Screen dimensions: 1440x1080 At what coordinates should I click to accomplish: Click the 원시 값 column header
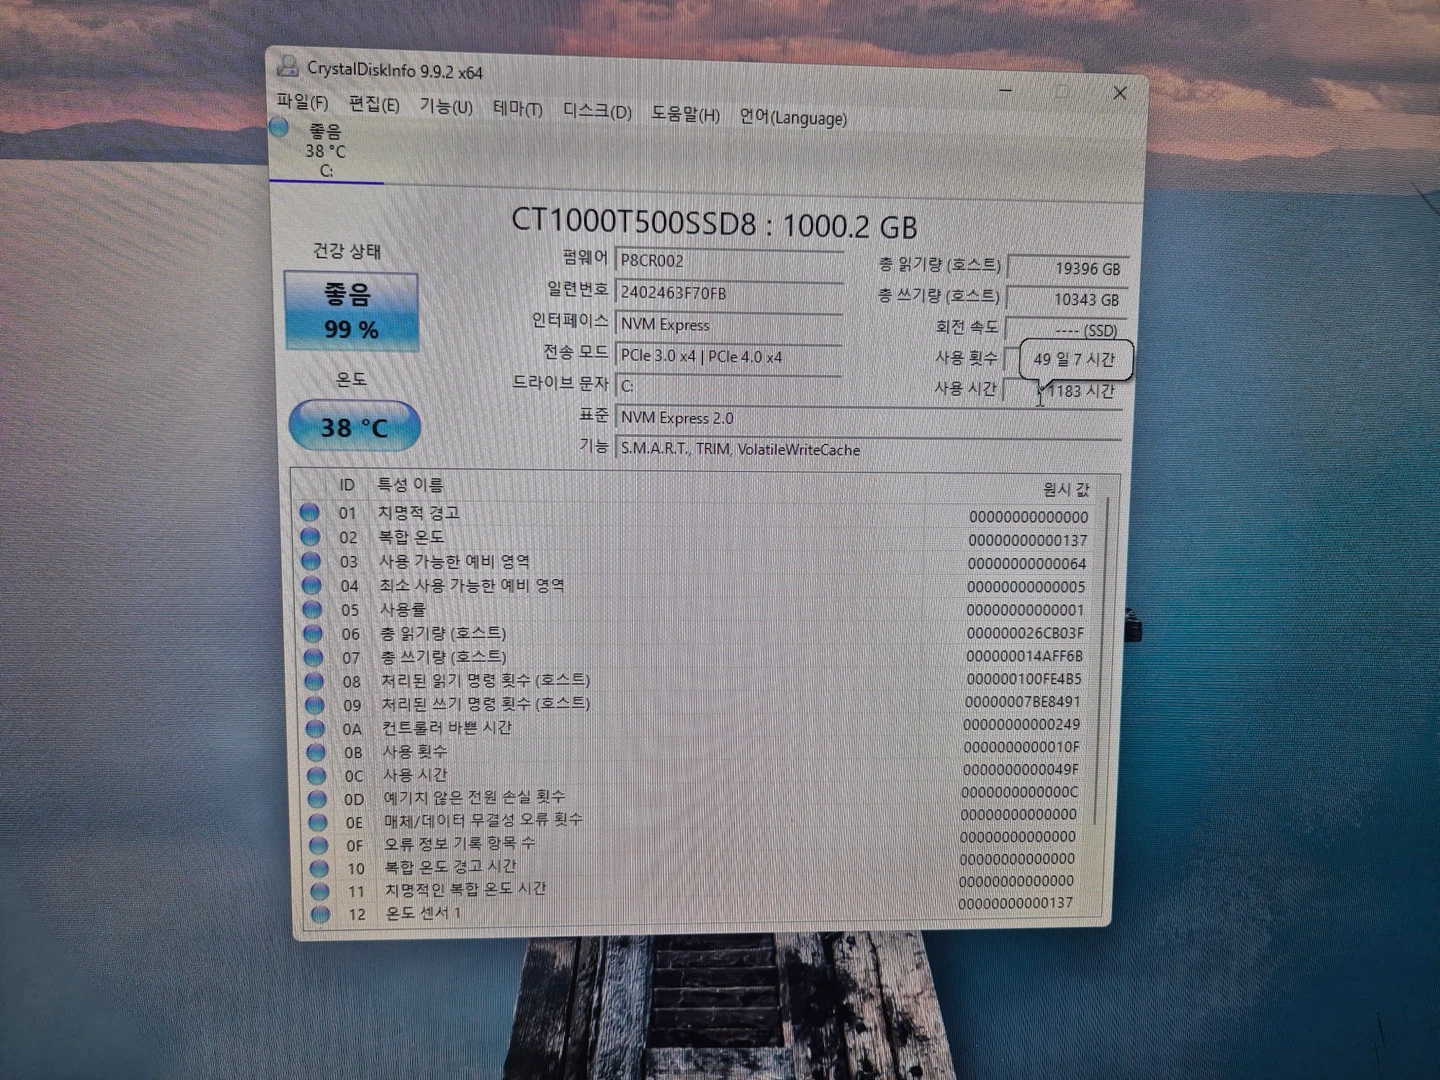point(1066,489)
